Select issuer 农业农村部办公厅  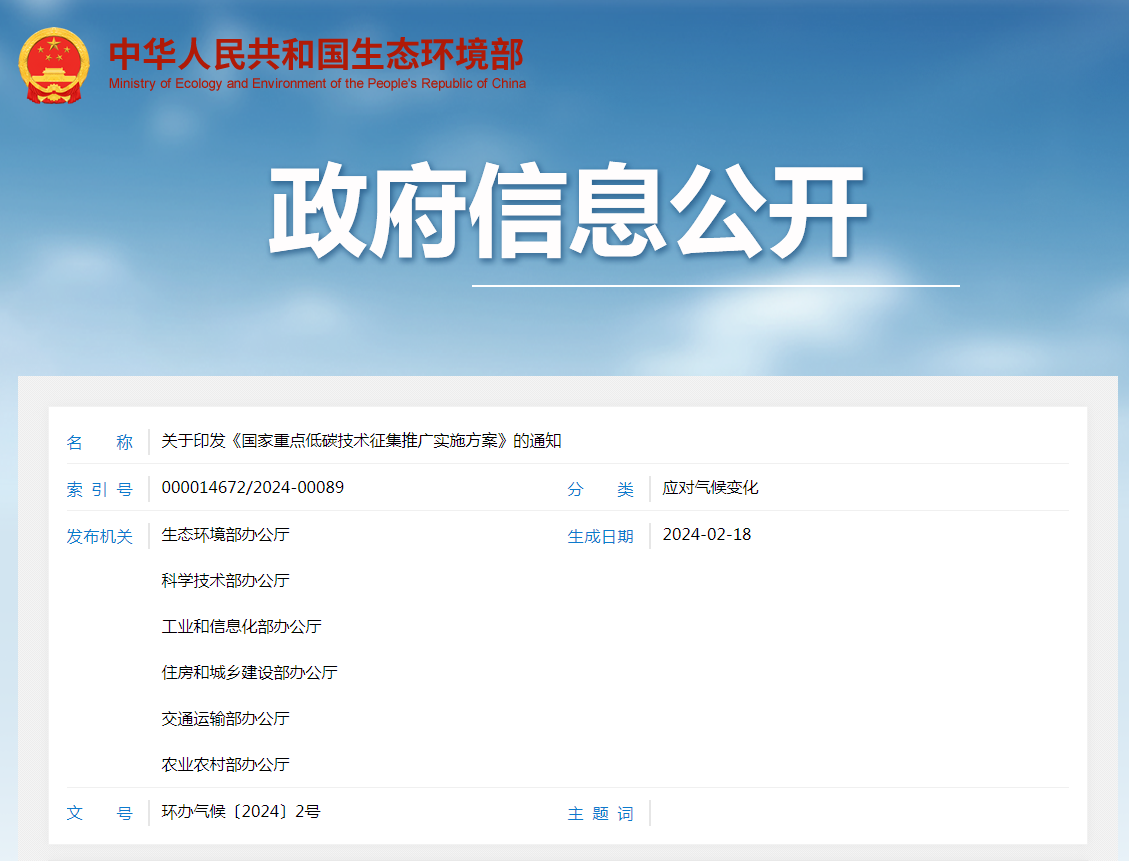coord(225,765)
